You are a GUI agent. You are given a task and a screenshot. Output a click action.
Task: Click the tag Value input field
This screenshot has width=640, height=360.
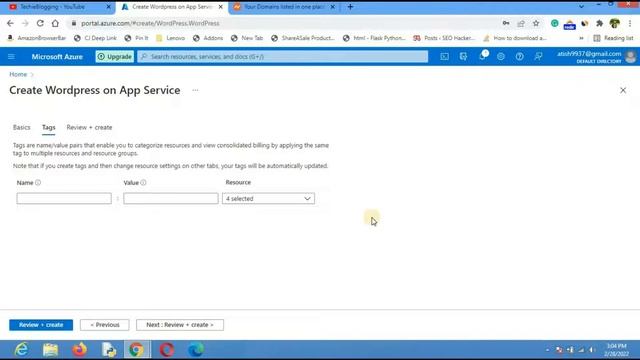click(x=171, y=198)
